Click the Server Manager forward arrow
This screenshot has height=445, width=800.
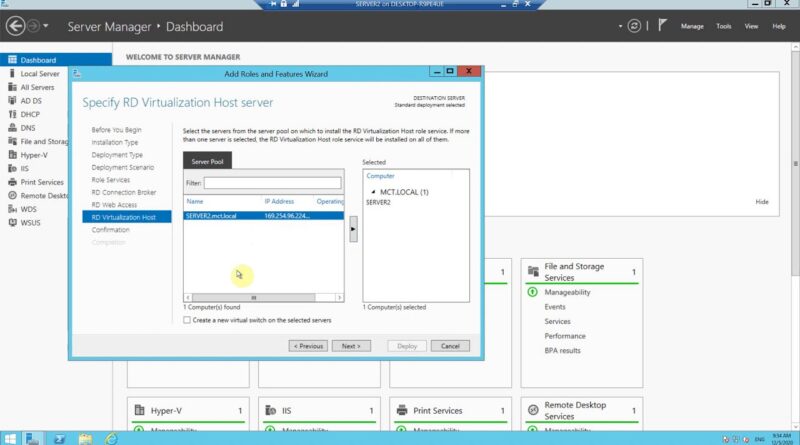click(33, 26)
